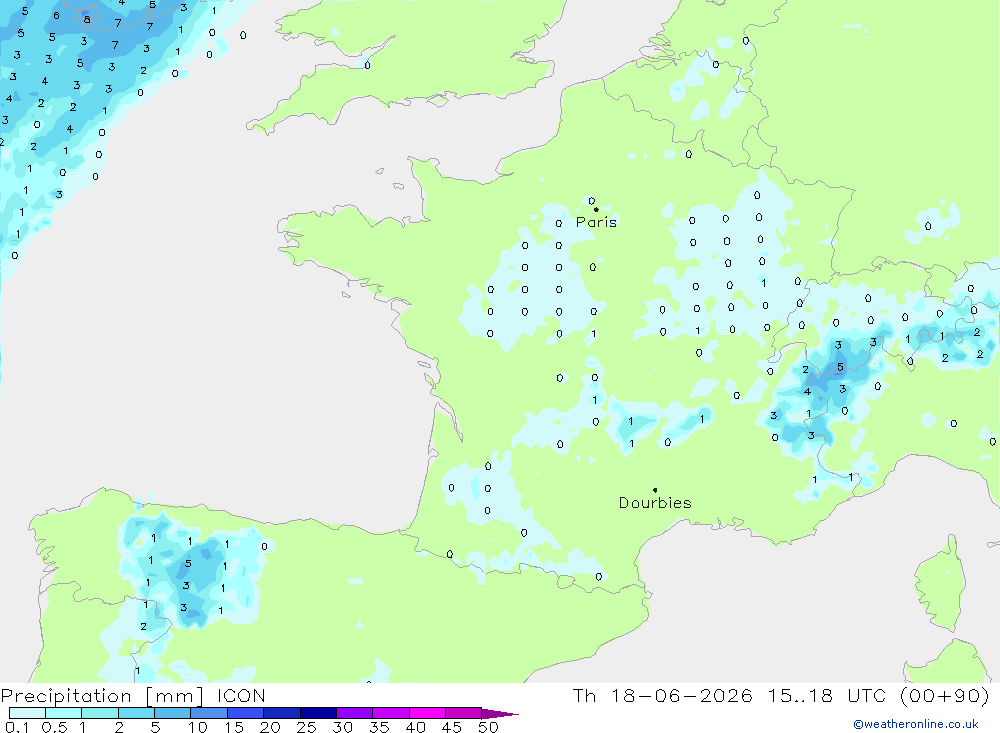Select the Paris location dot marker
This screenshot has height=733, width=1000.
click(x=596, y=209)
